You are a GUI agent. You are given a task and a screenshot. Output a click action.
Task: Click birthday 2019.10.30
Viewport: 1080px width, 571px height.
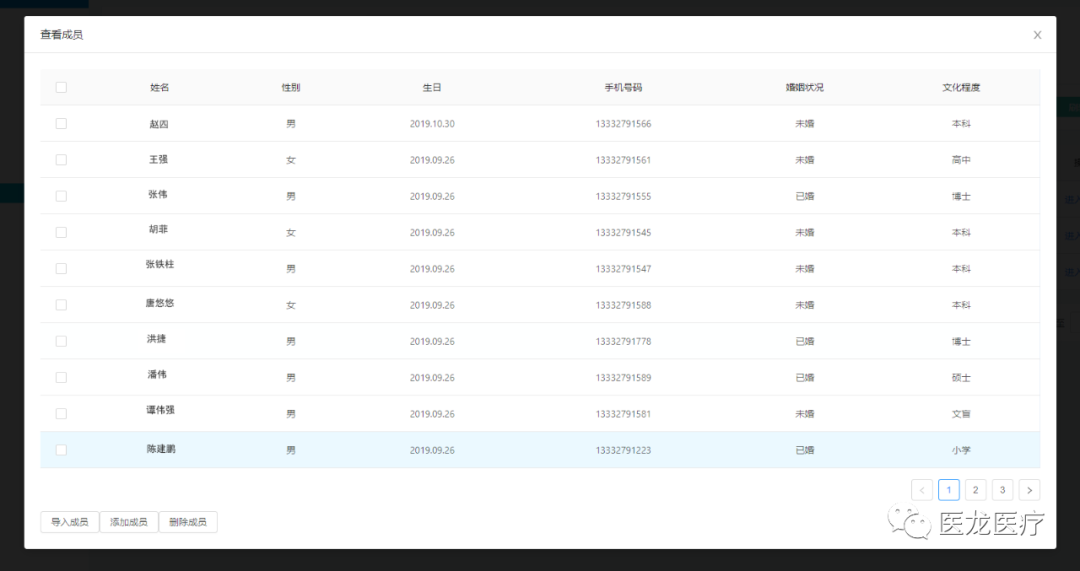(432, 124)
